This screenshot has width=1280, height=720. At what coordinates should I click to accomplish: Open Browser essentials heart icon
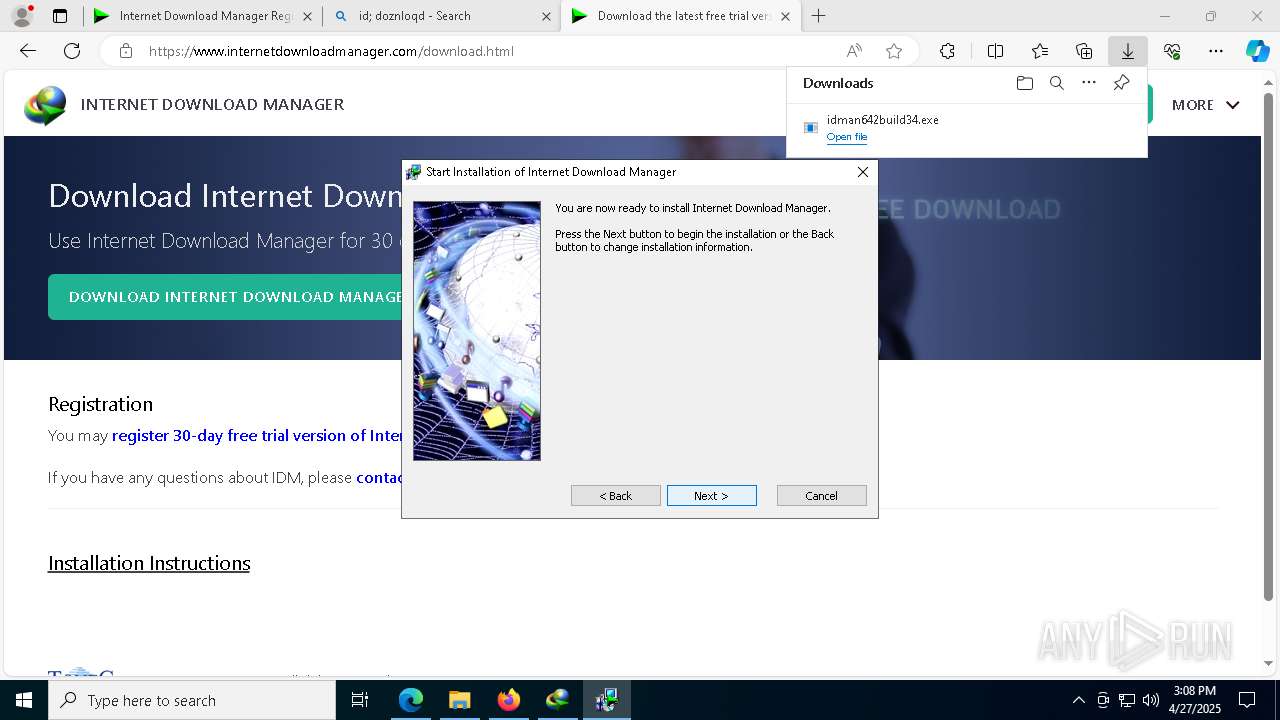point(1172,51)
